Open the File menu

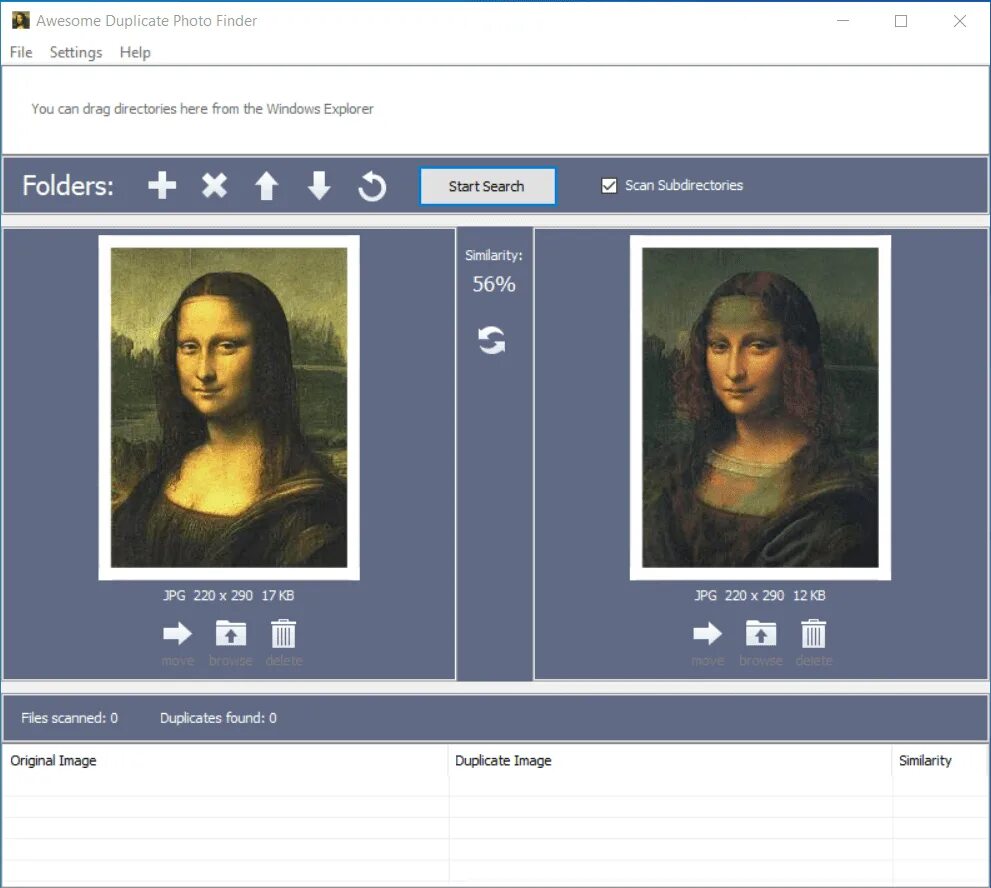21,52
